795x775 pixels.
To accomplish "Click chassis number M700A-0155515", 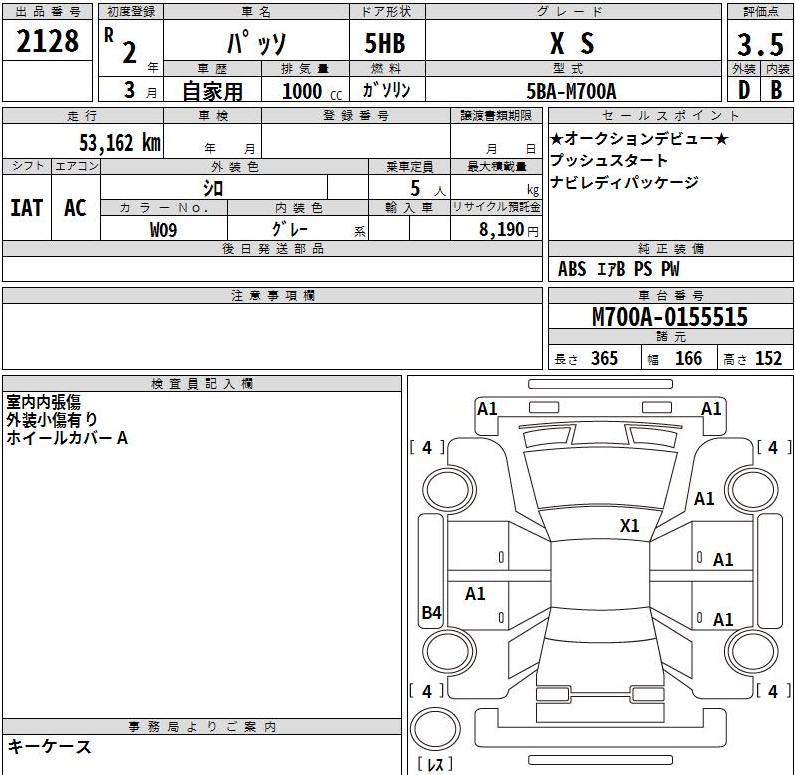I will click(x=670, y=317).
